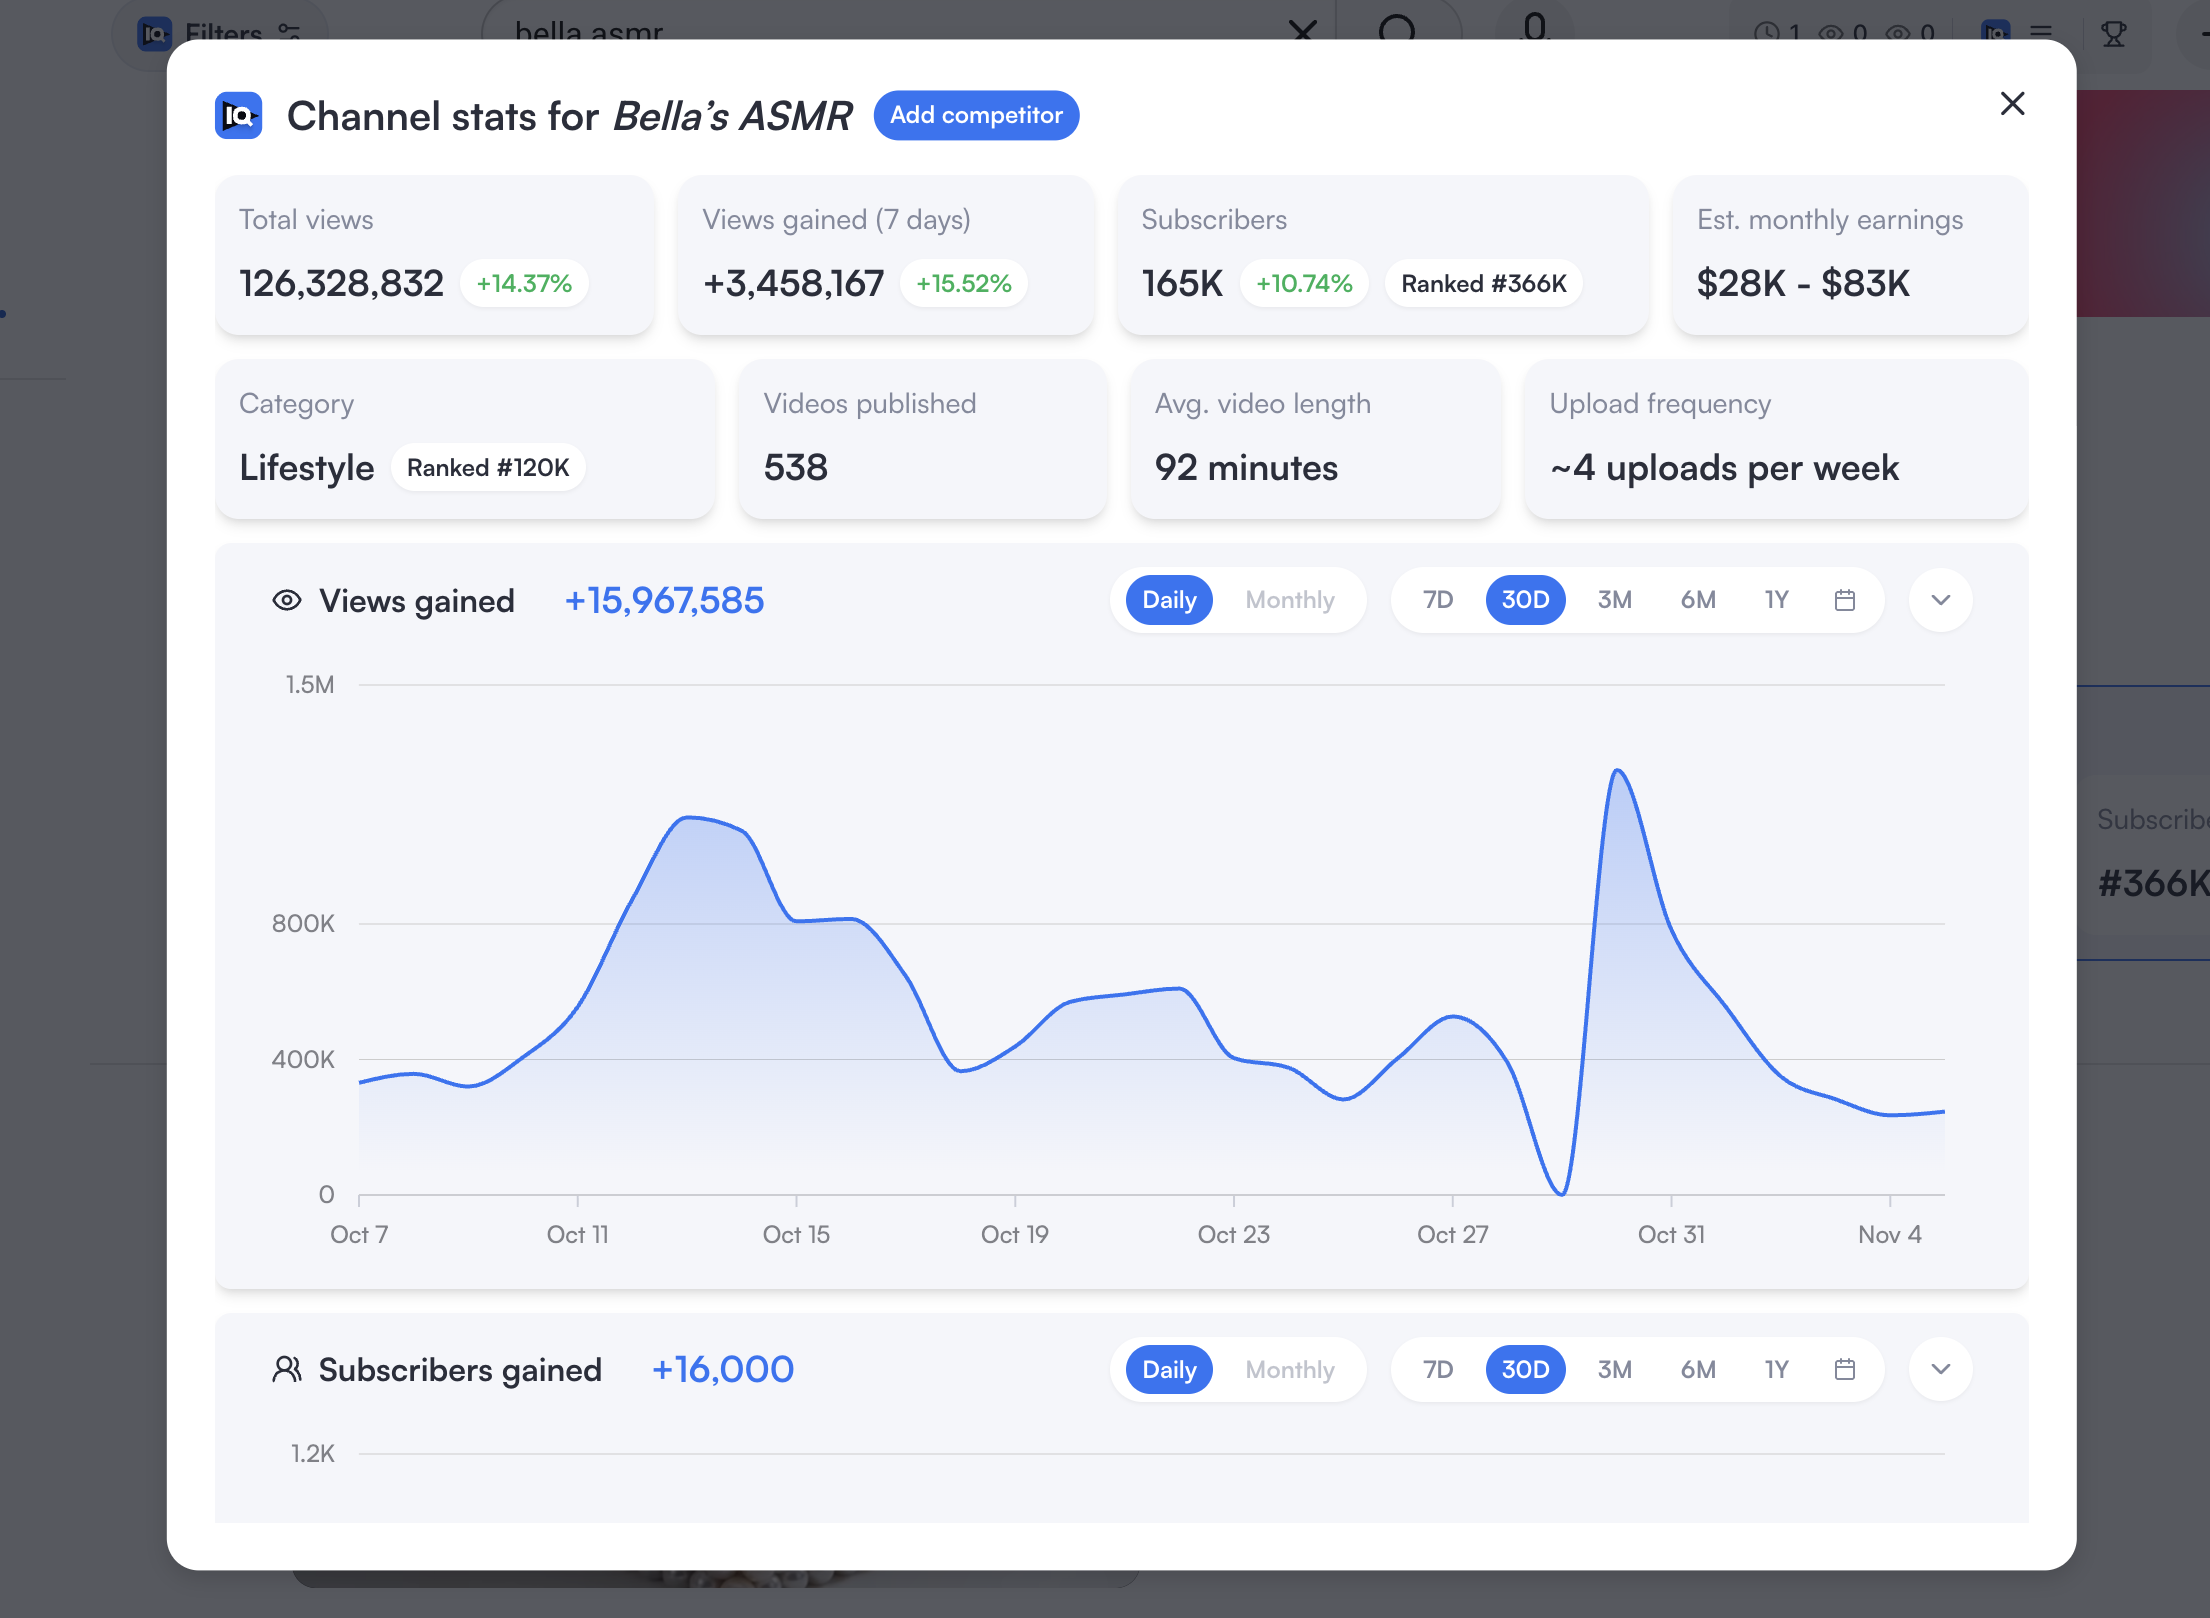Click the trophy icon in the top bar
Image resolution: width=2210 pixels, height=1618 pixels.
point(2113,34)
